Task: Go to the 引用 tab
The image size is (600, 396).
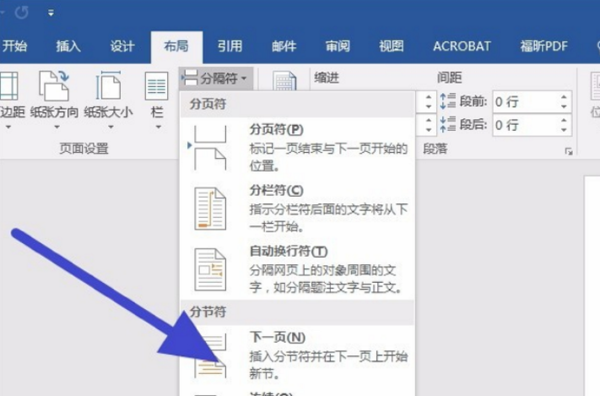Action: point(230,46)
